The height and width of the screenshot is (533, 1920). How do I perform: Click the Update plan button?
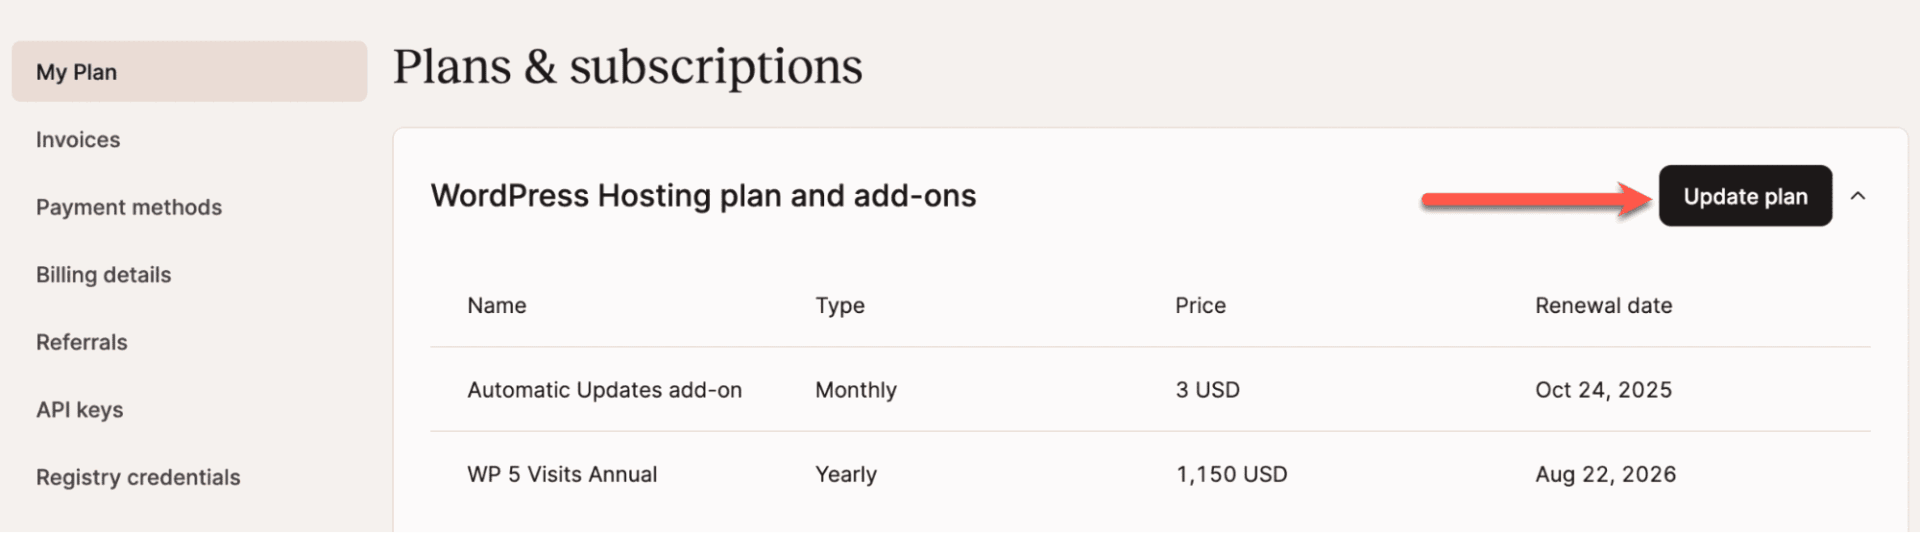1745,196
